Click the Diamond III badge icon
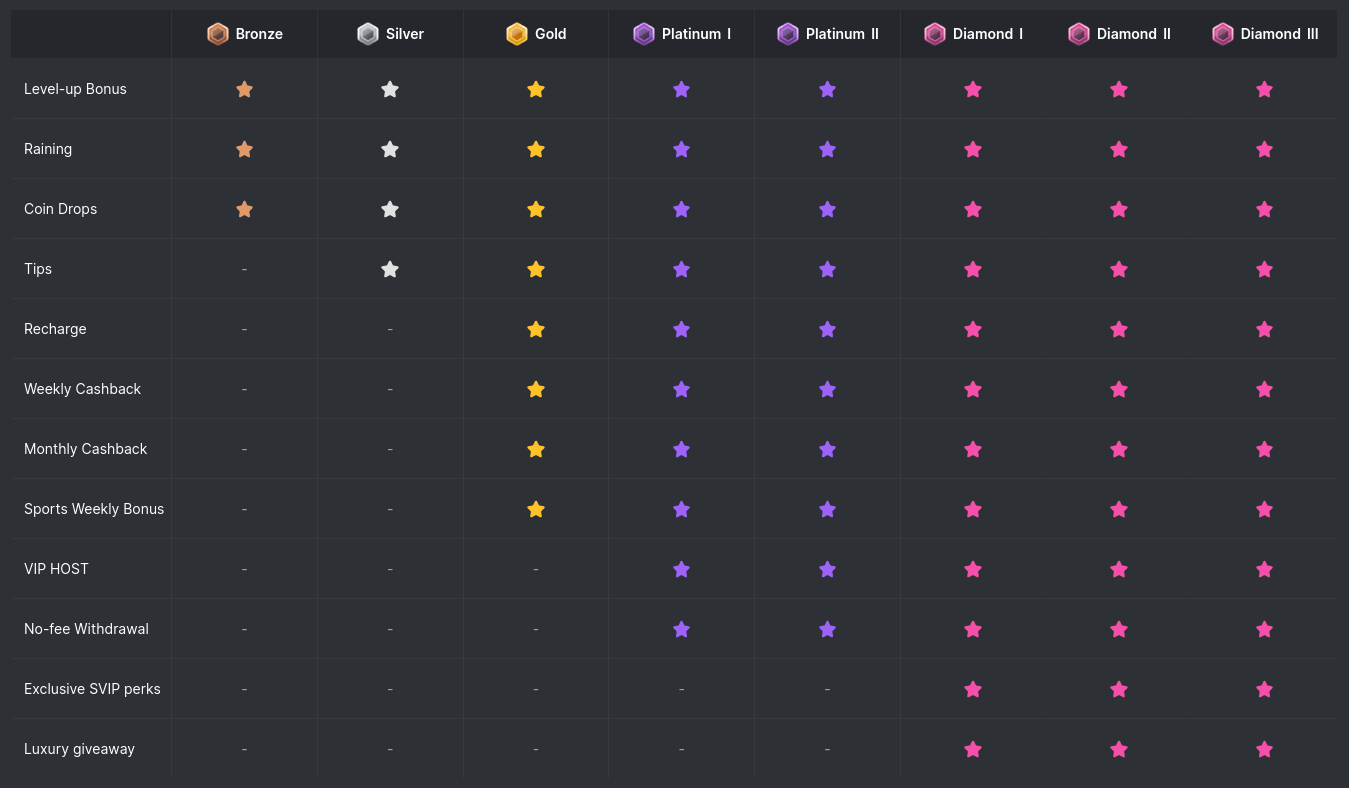The width and height of the screenshot is (1349, 788). click(1223, 34)
